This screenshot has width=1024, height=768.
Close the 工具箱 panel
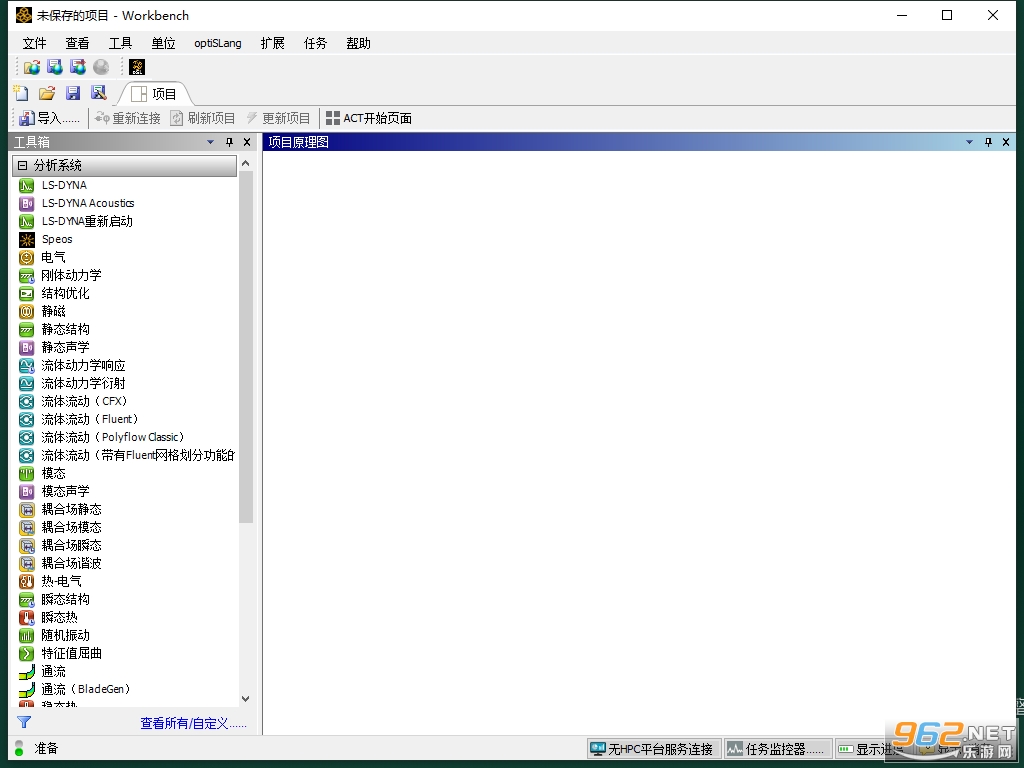coord(247,142)
